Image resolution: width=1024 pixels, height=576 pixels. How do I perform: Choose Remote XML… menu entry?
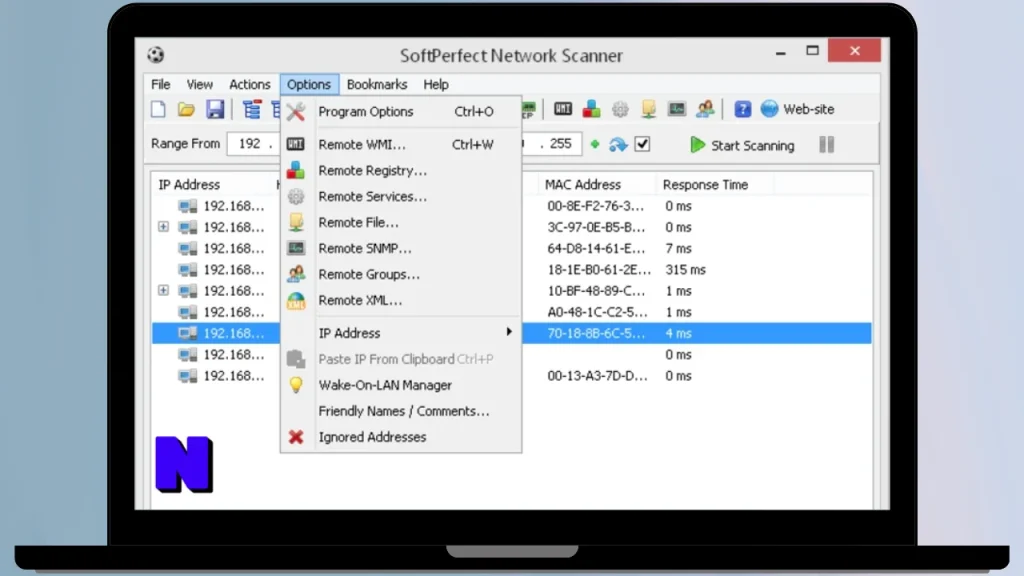pyautogui.click(x=401, y=300)
